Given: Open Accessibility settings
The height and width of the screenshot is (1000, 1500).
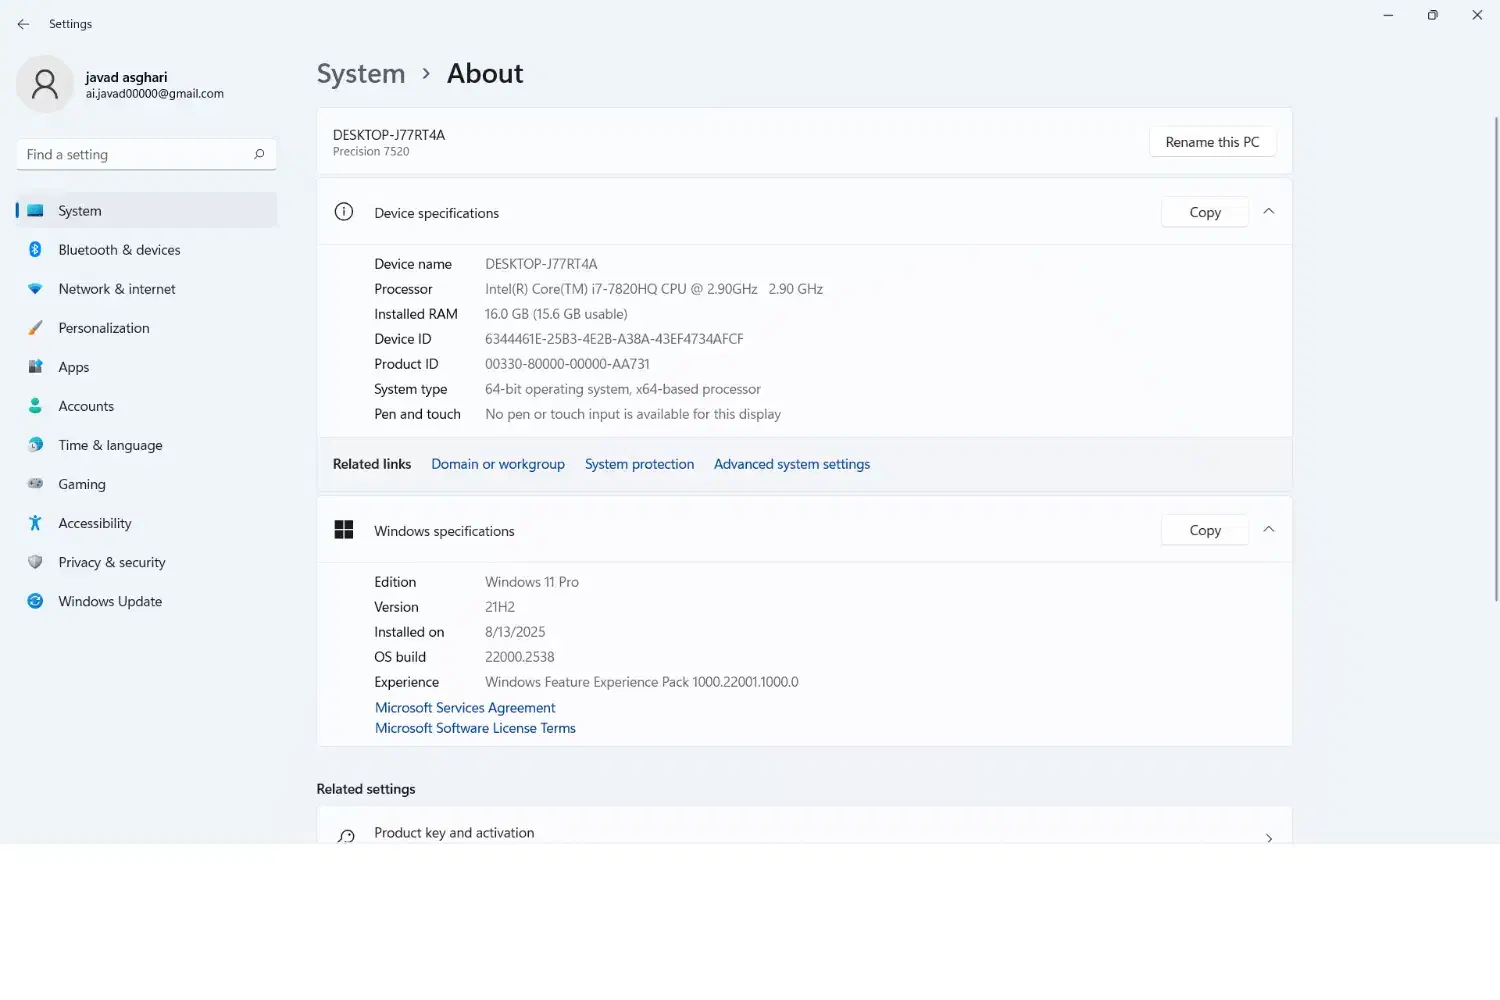Looking at the screenshot, I should point(95,523).
